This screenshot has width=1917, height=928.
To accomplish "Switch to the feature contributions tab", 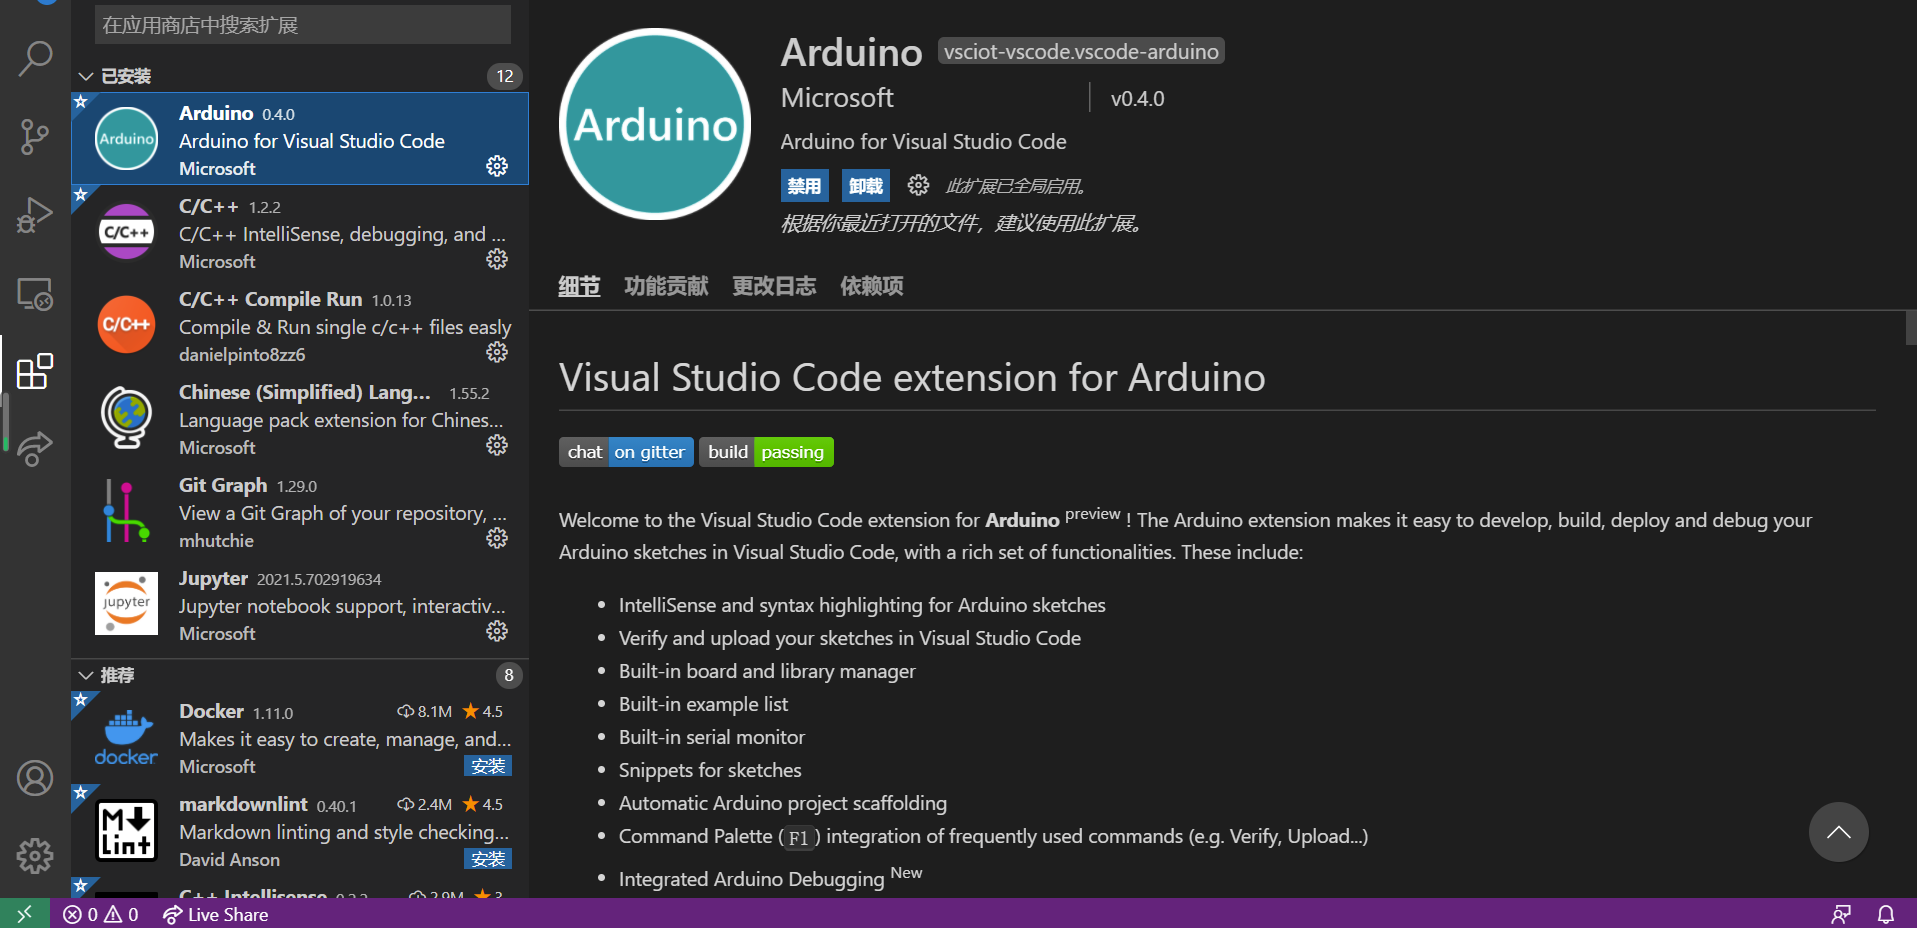I will (666, 286).
